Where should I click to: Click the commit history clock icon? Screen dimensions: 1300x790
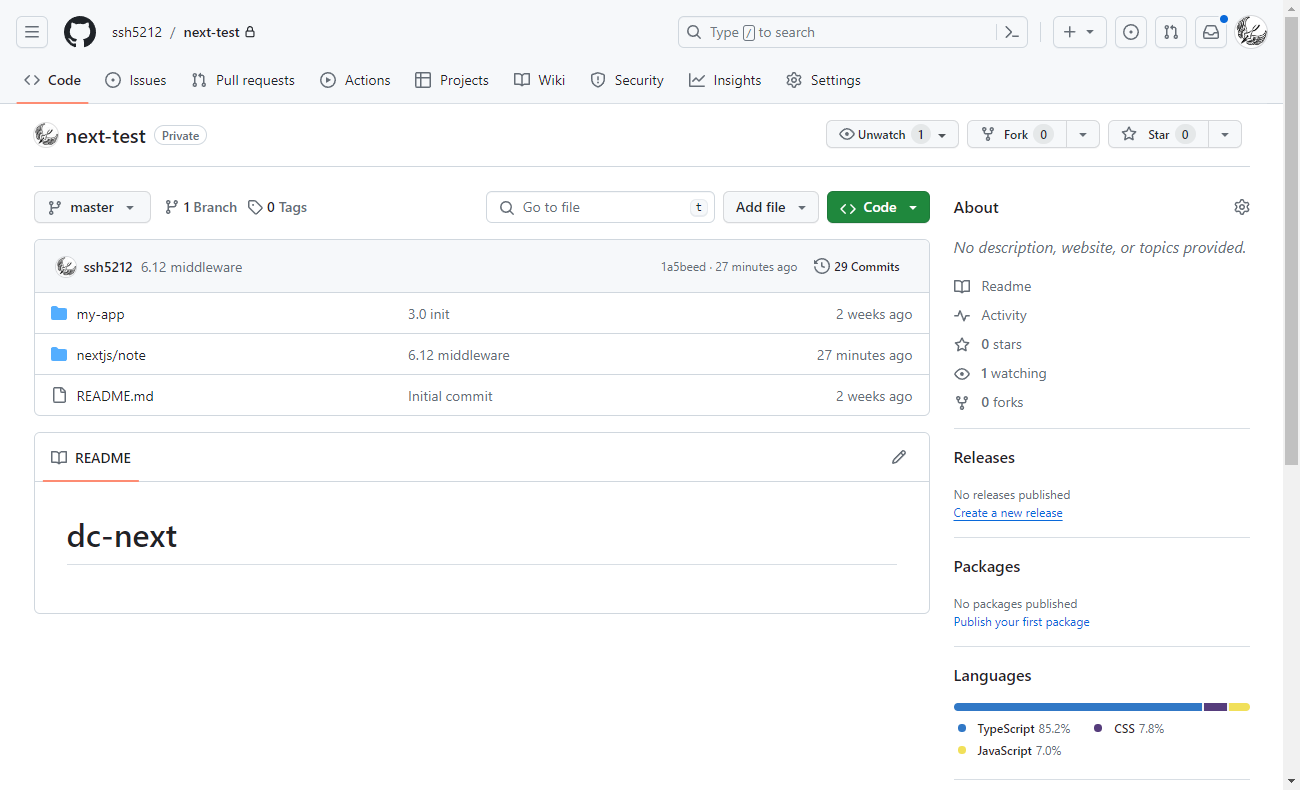point(822,266)
